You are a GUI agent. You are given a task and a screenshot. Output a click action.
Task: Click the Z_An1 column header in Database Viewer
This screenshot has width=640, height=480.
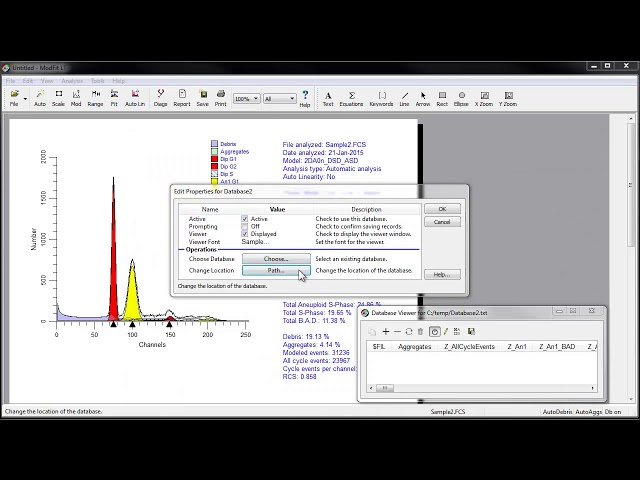pyautogui.click(x=517, y=347)
